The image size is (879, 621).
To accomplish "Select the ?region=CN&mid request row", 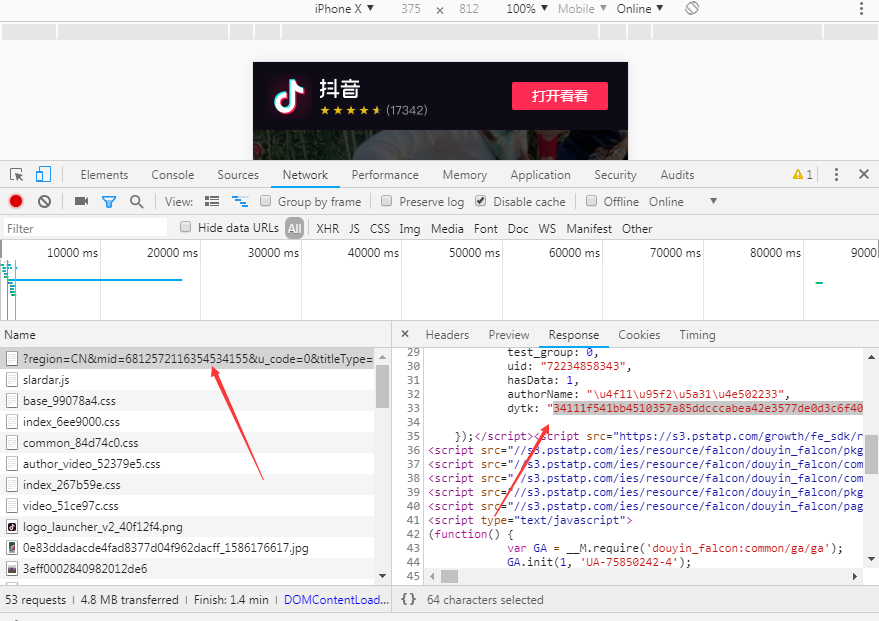I will (x=187, y=359).
